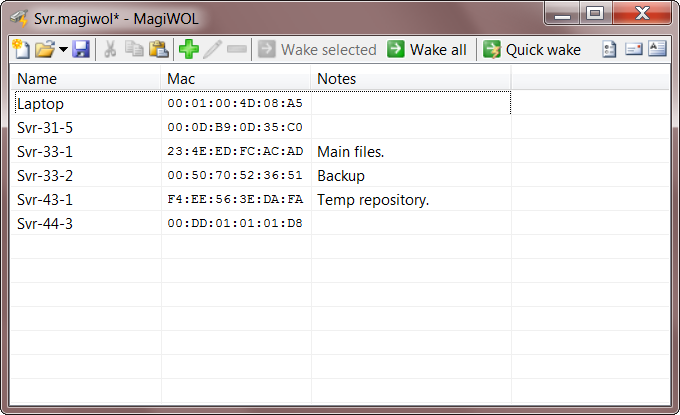Image resolution: width=680 pixels, height=415 pixels.
Task: Click the New file icon
Action: click(x=20, y=49)
